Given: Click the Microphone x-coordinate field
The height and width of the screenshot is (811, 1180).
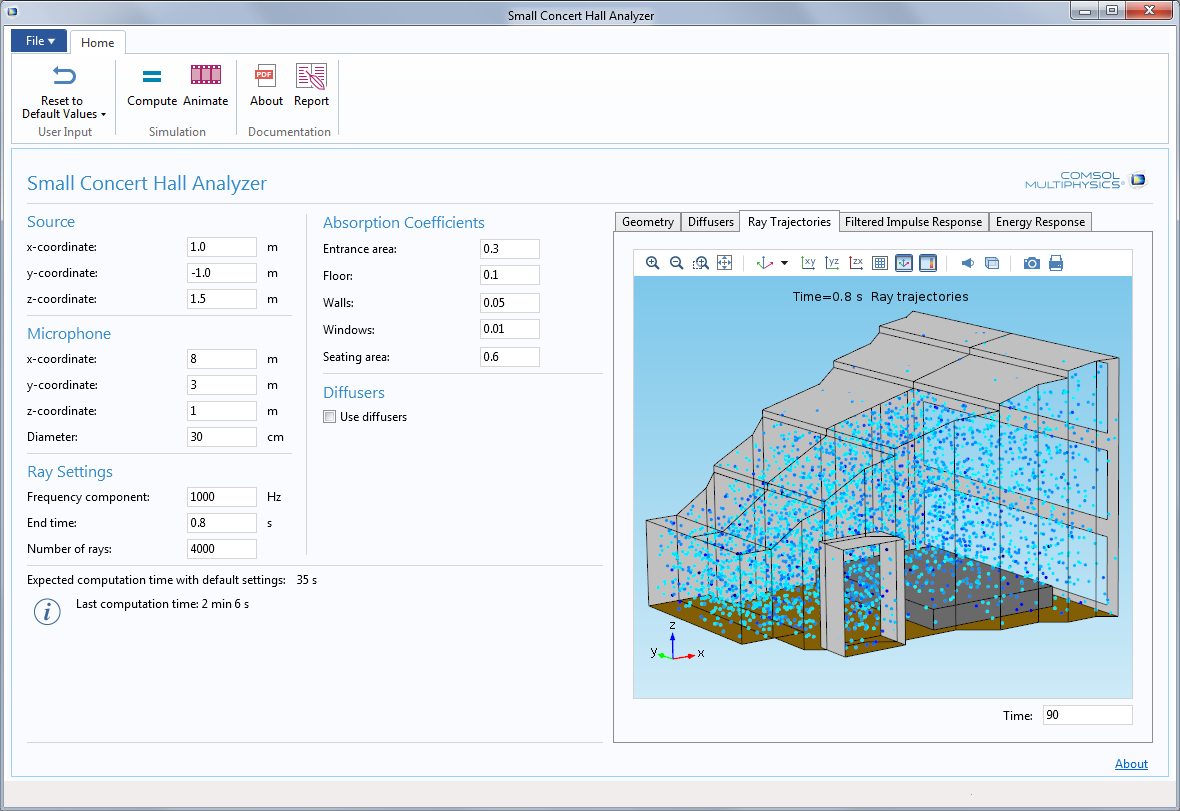Looking at the screenshot, I should click(x=222, y=359).
